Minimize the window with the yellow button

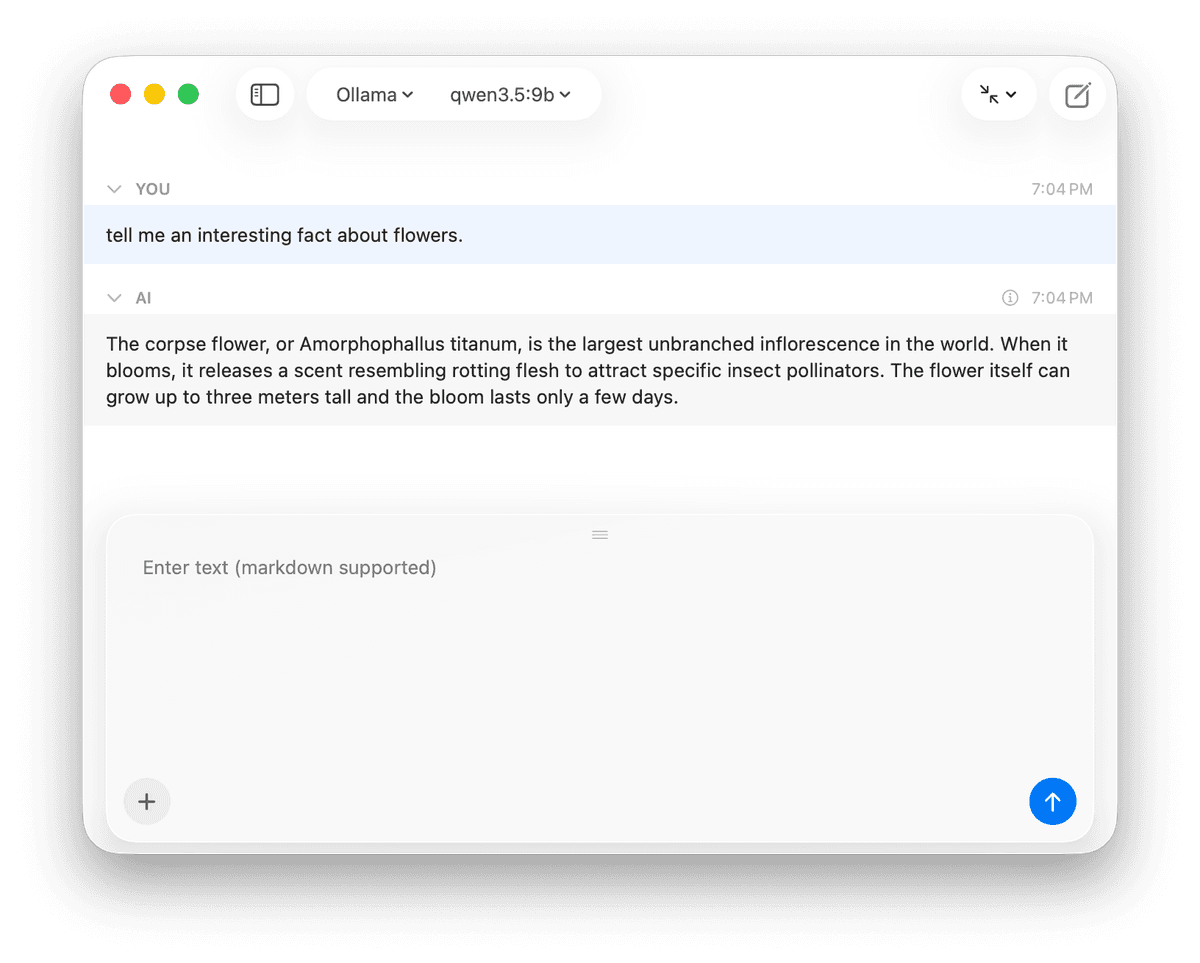154,93
